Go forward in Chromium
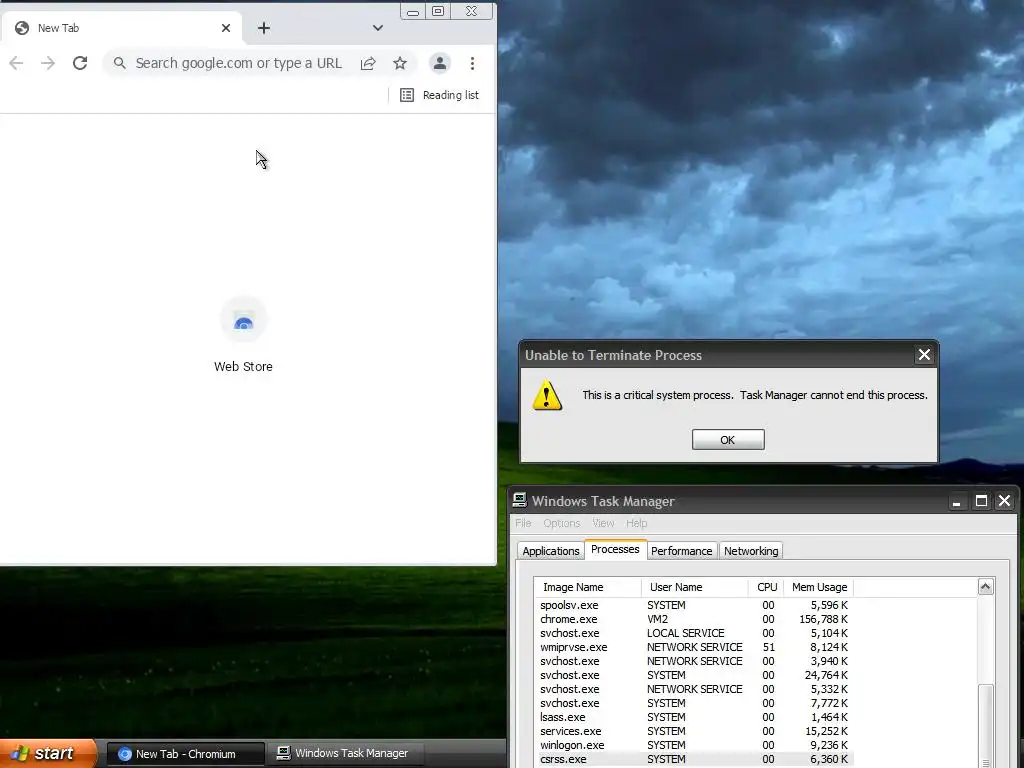1024x768 pixels. (x=48, y=63)
